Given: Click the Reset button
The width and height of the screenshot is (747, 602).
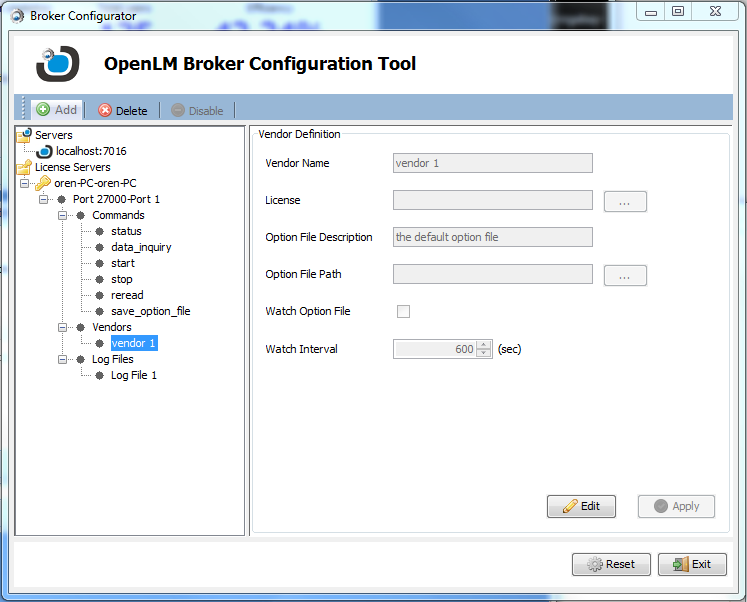Looking at the screenshot, I should (x=611, y=564).
